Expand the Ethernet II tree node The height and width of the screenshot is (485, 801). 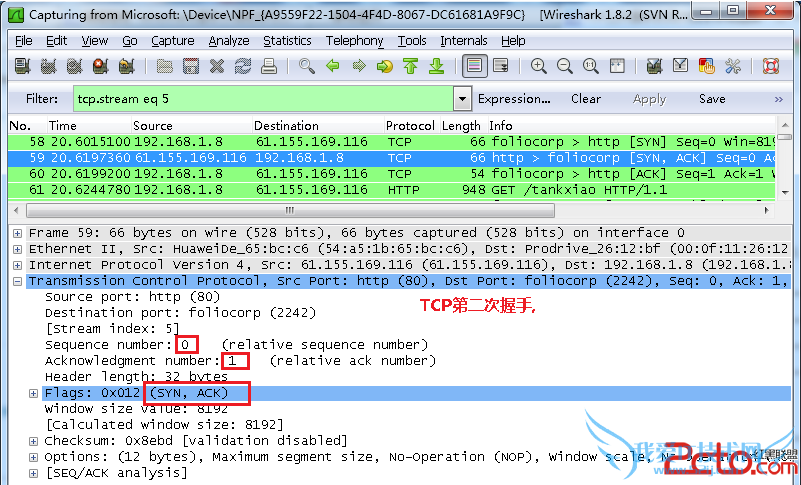click(x=17, y=249)
